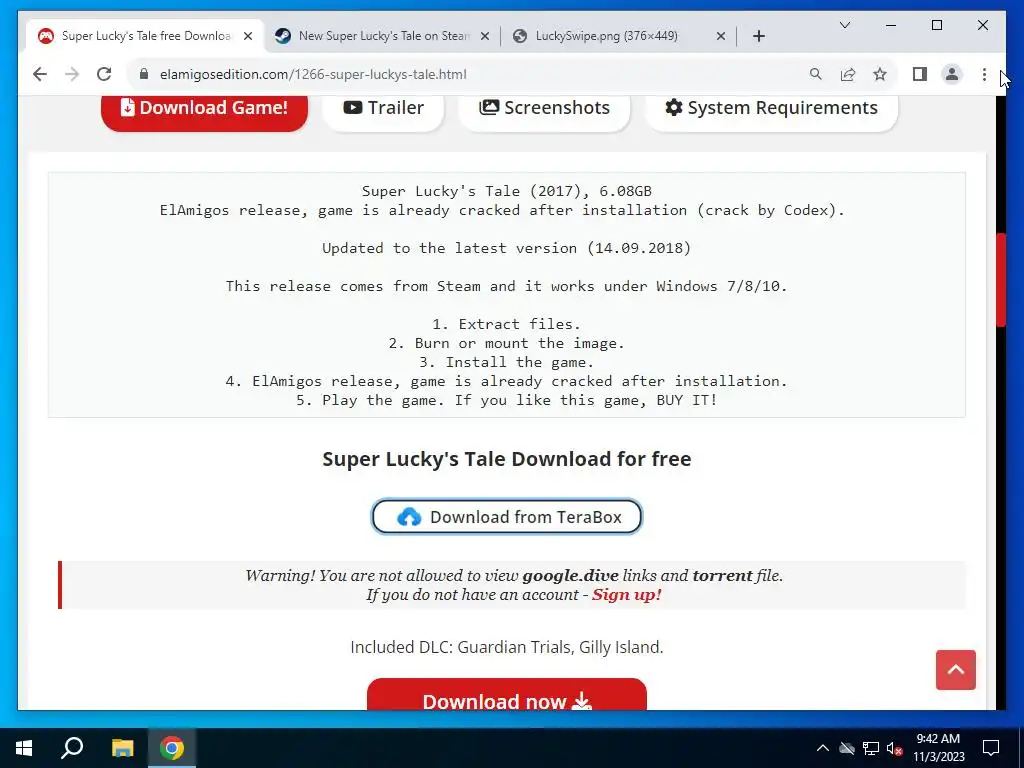This screenshot has height=768, width=1024.
Task: View site info via the lock icon
Action: coord(144,74)
